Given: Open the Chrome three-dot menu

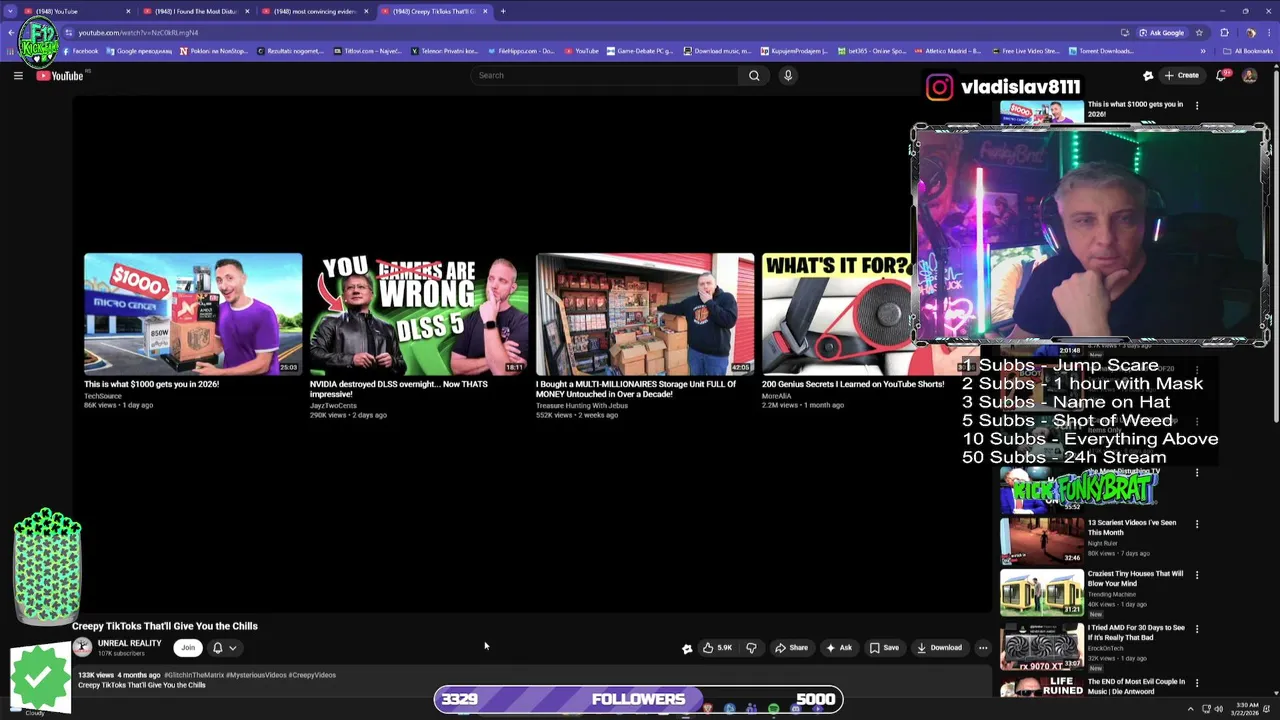Looking at the screenshot, I should click(x=1270, y=32).
